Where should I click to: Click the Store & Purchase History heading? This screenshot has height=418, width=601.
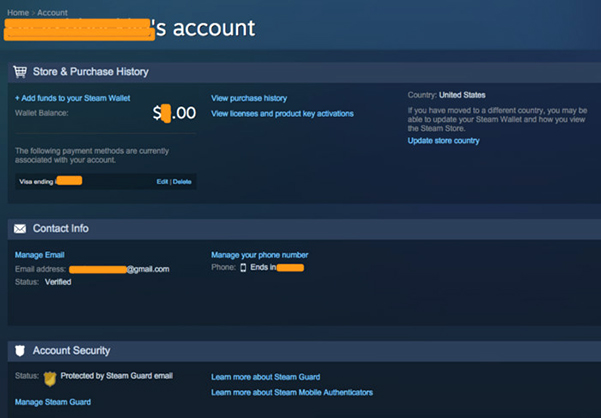91,72
